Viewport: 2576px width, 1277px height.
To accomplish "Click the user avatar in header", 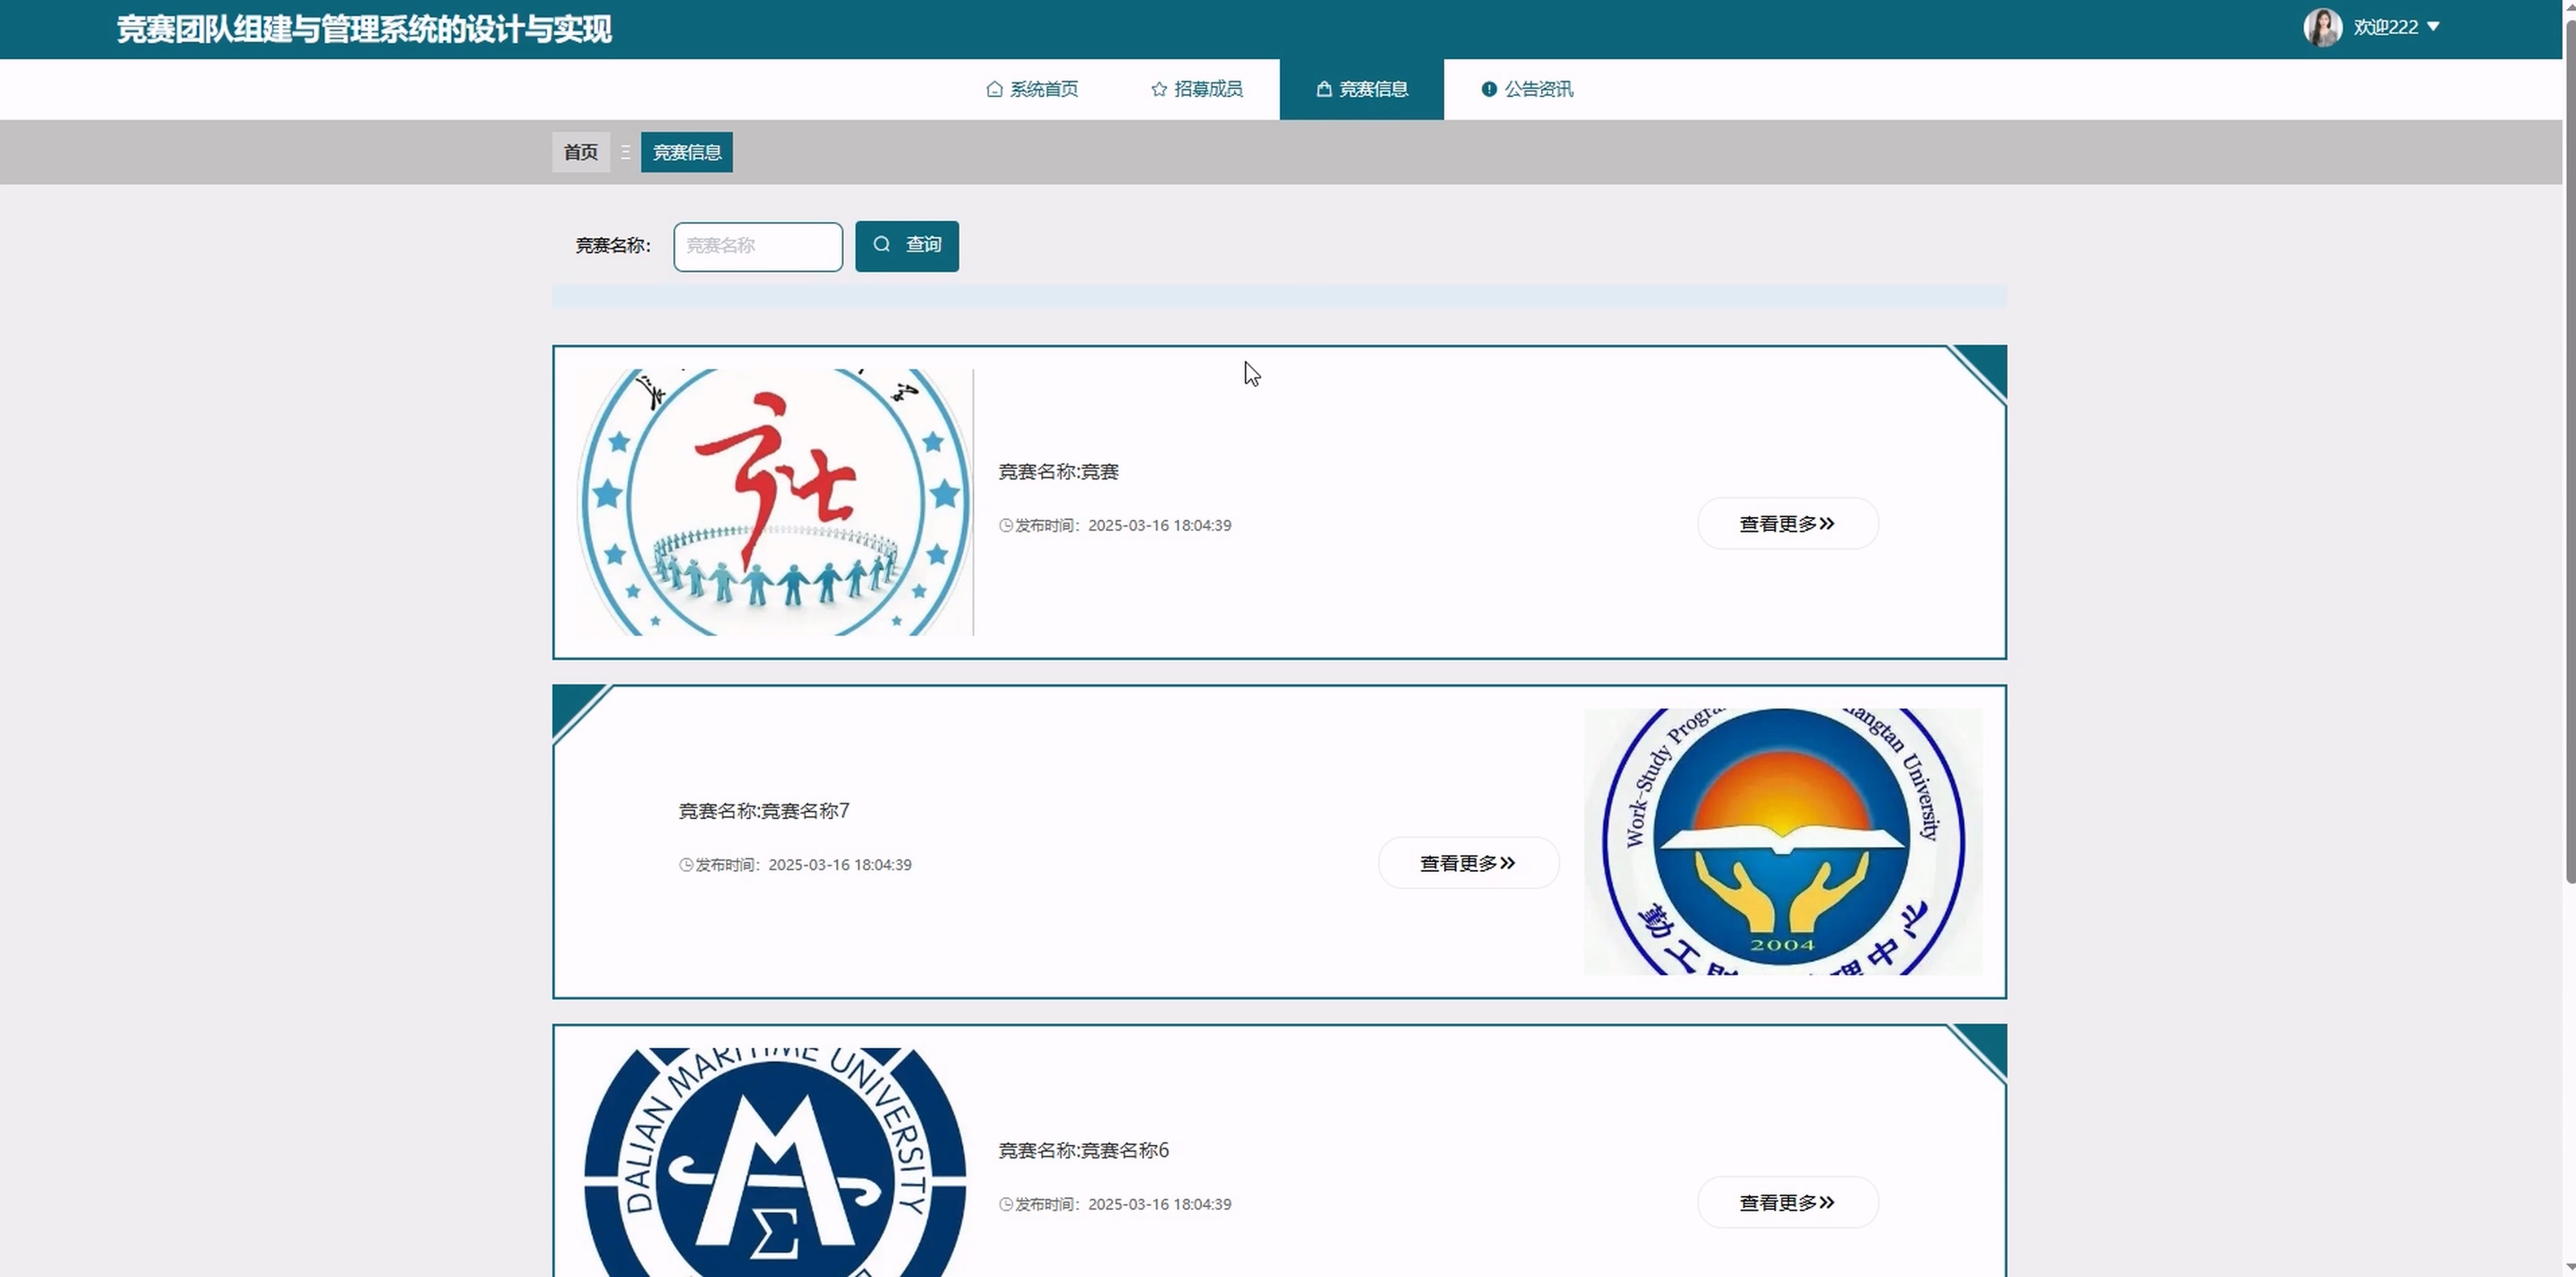I will (2322, 27).
